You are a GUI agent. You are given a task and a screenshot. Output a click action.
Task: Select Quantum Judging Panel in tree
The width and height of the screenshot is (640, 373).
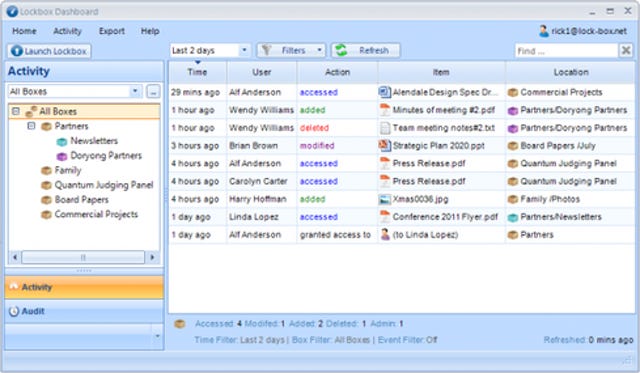(x=104, y=185)
